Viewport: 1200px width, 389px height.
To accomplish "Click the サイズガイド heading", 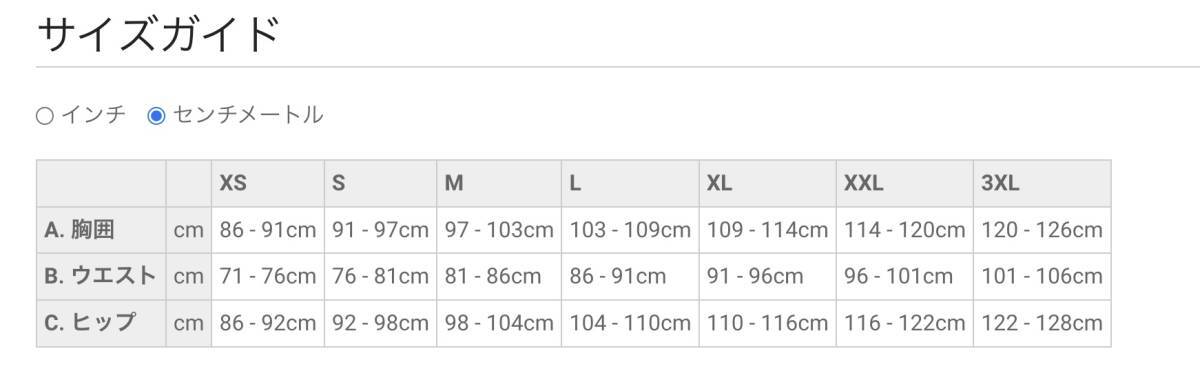I will click(157, 35).
